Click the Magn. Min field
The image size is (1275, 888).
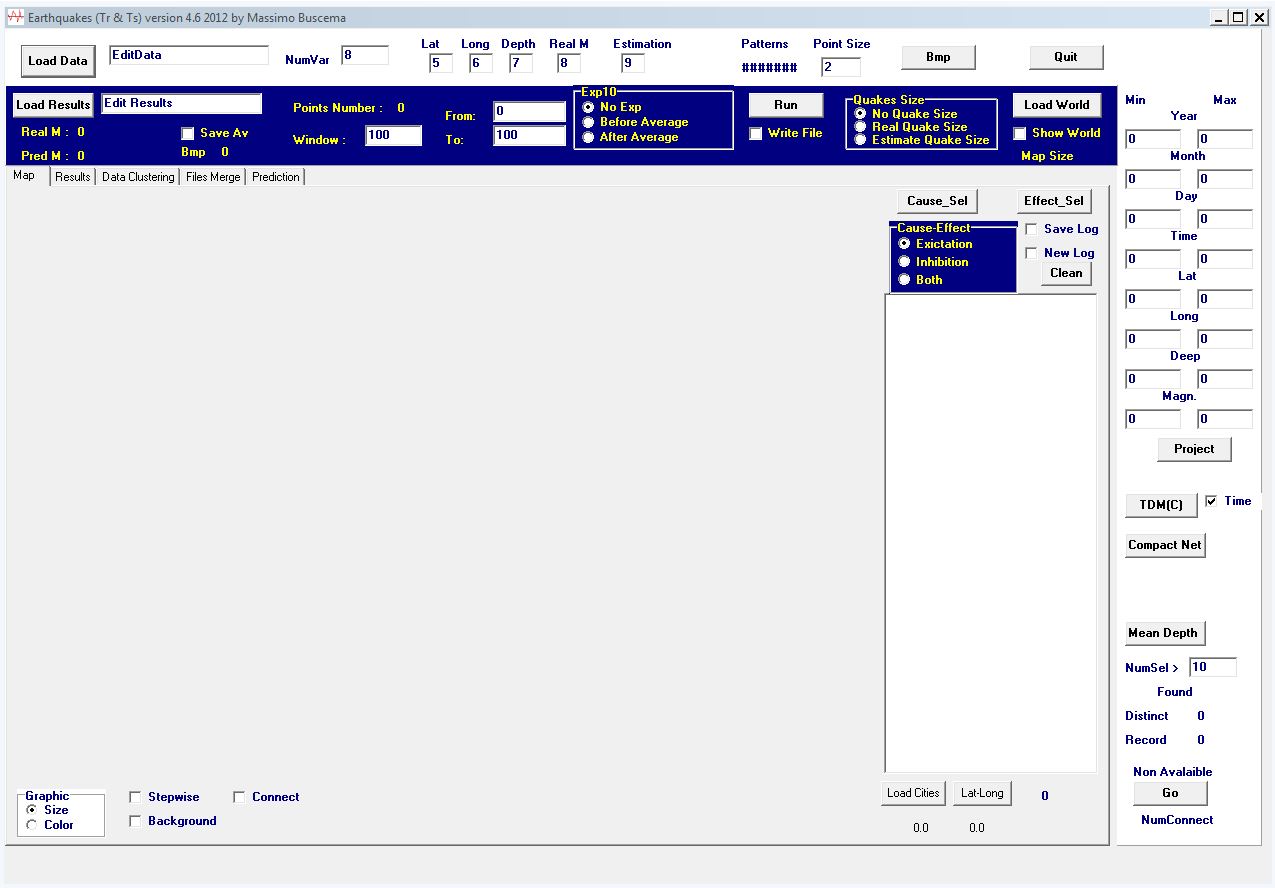point(1153,419)
